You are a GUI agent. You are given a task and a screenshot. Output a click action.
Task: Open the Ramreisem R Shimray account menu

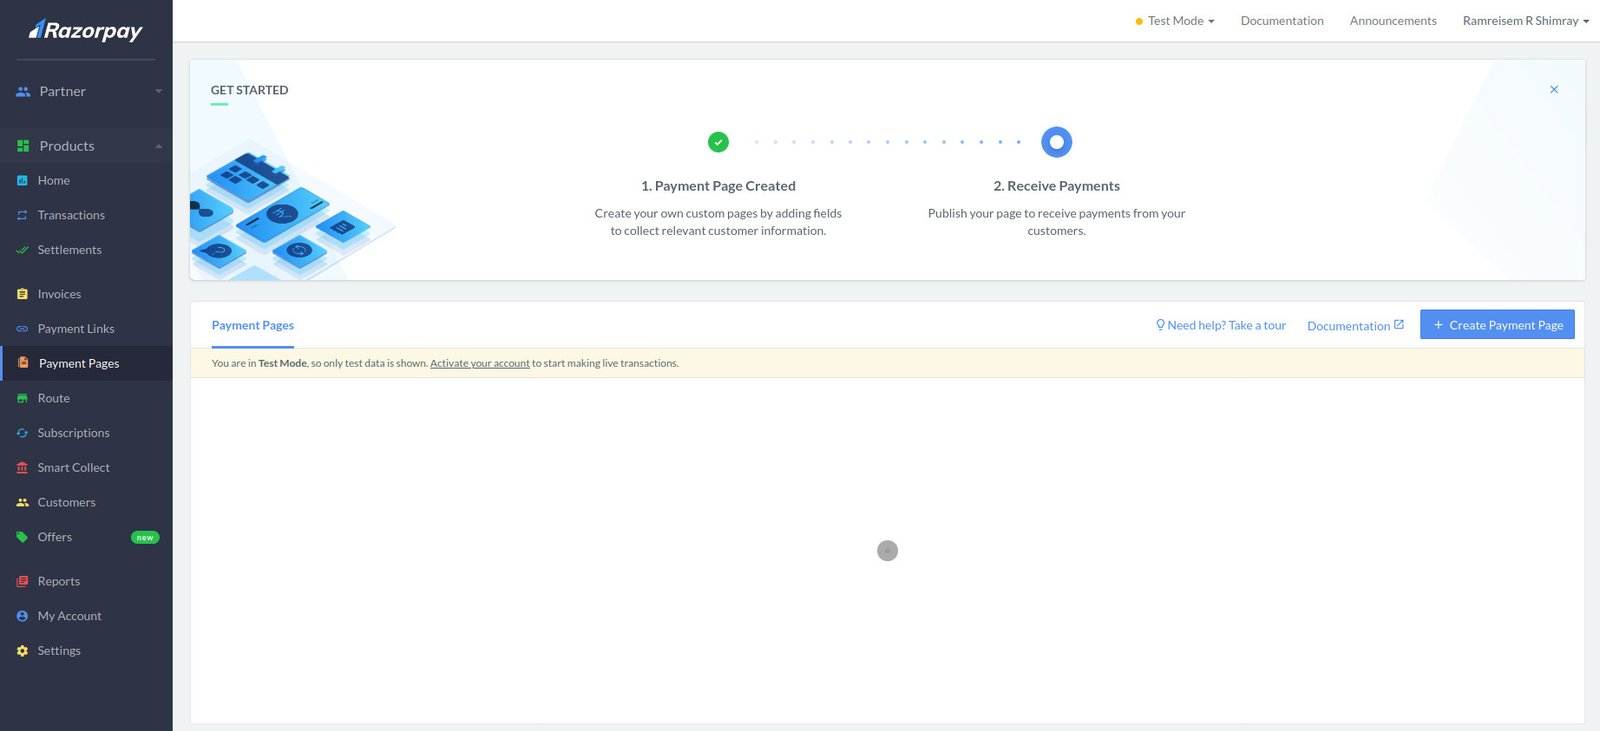1525,21
